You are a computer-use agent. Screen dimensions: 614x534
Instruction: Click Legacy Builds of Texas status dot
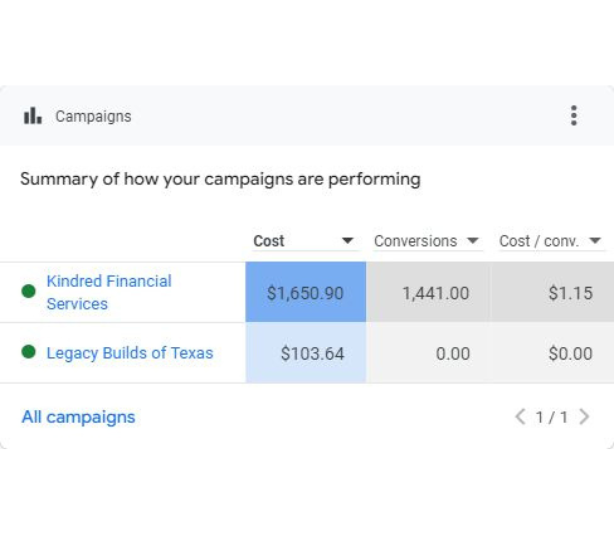coord(28,352)
